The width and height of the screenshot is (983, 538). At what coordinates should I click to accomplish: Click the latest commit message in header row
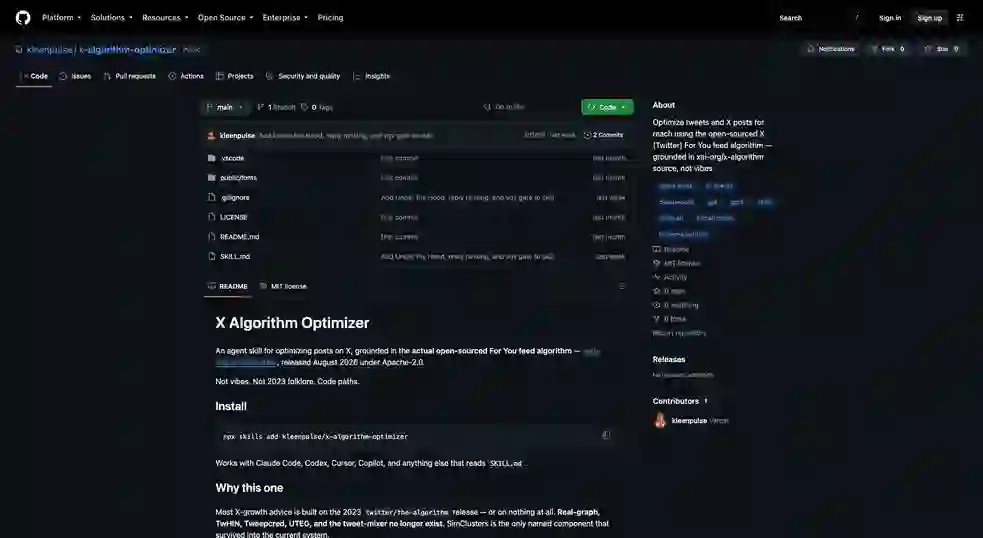[x=346, y=135]
